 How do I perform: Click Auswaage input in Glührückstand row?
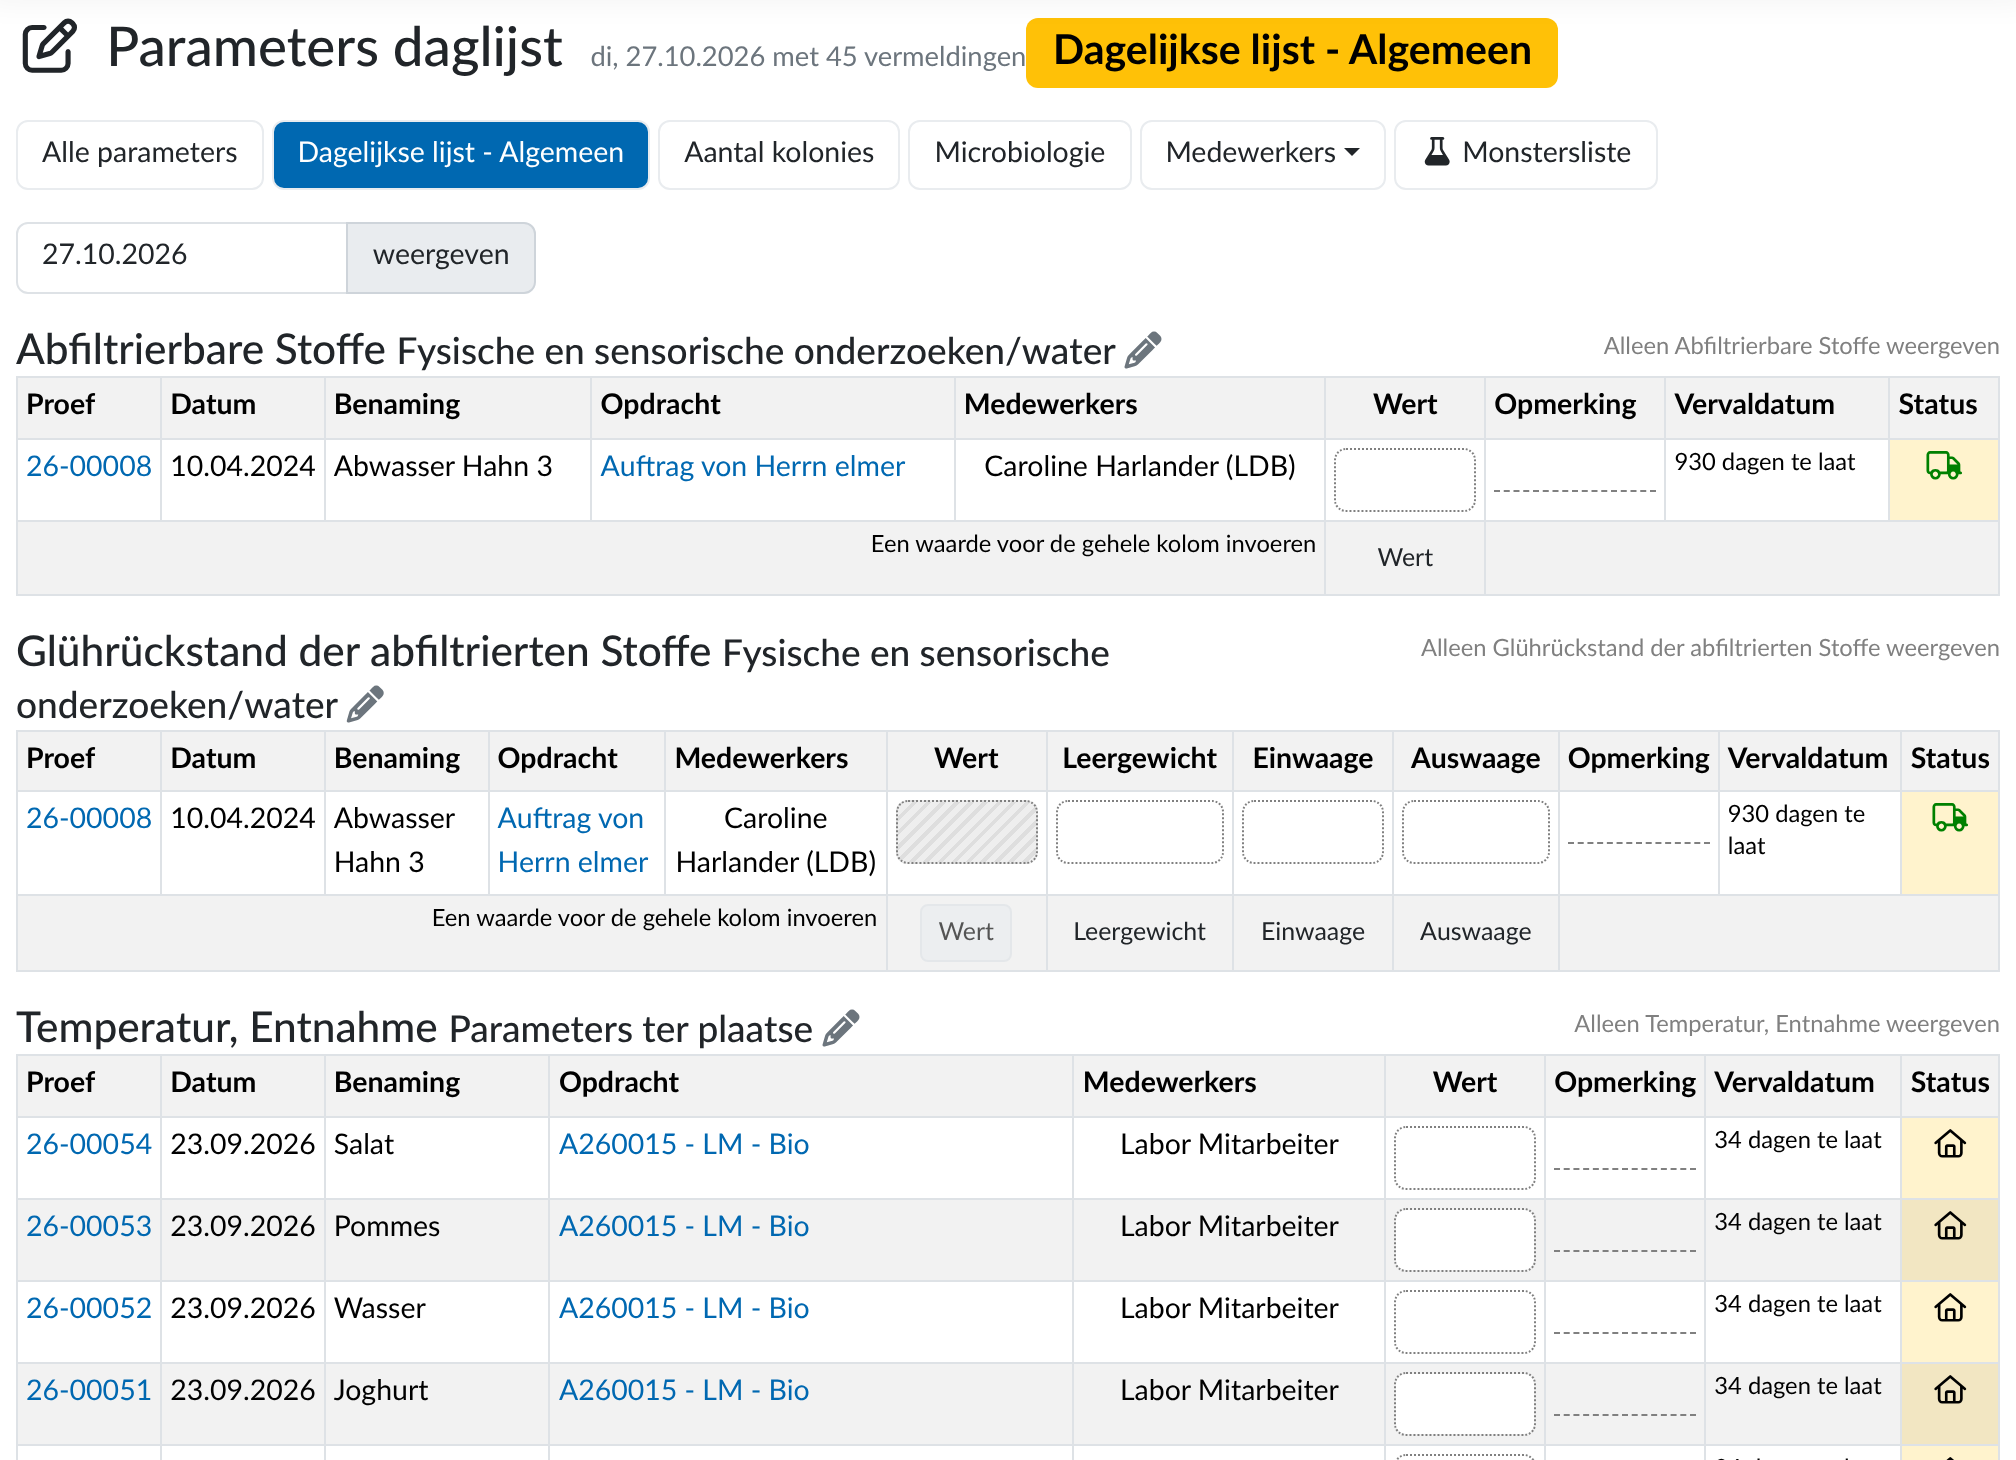1476,832
